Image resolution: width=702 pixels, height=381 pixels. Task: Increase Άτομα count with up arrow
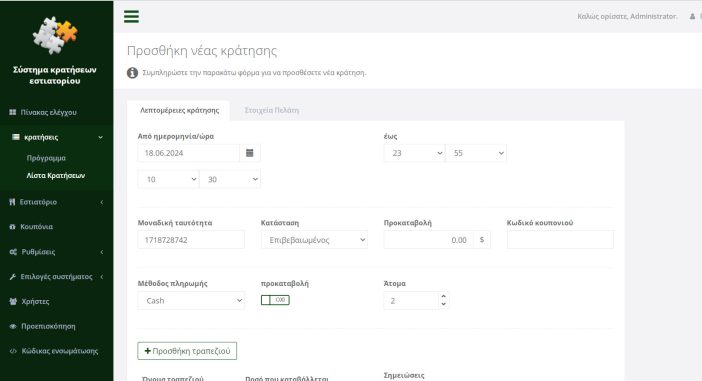[443, 296]
